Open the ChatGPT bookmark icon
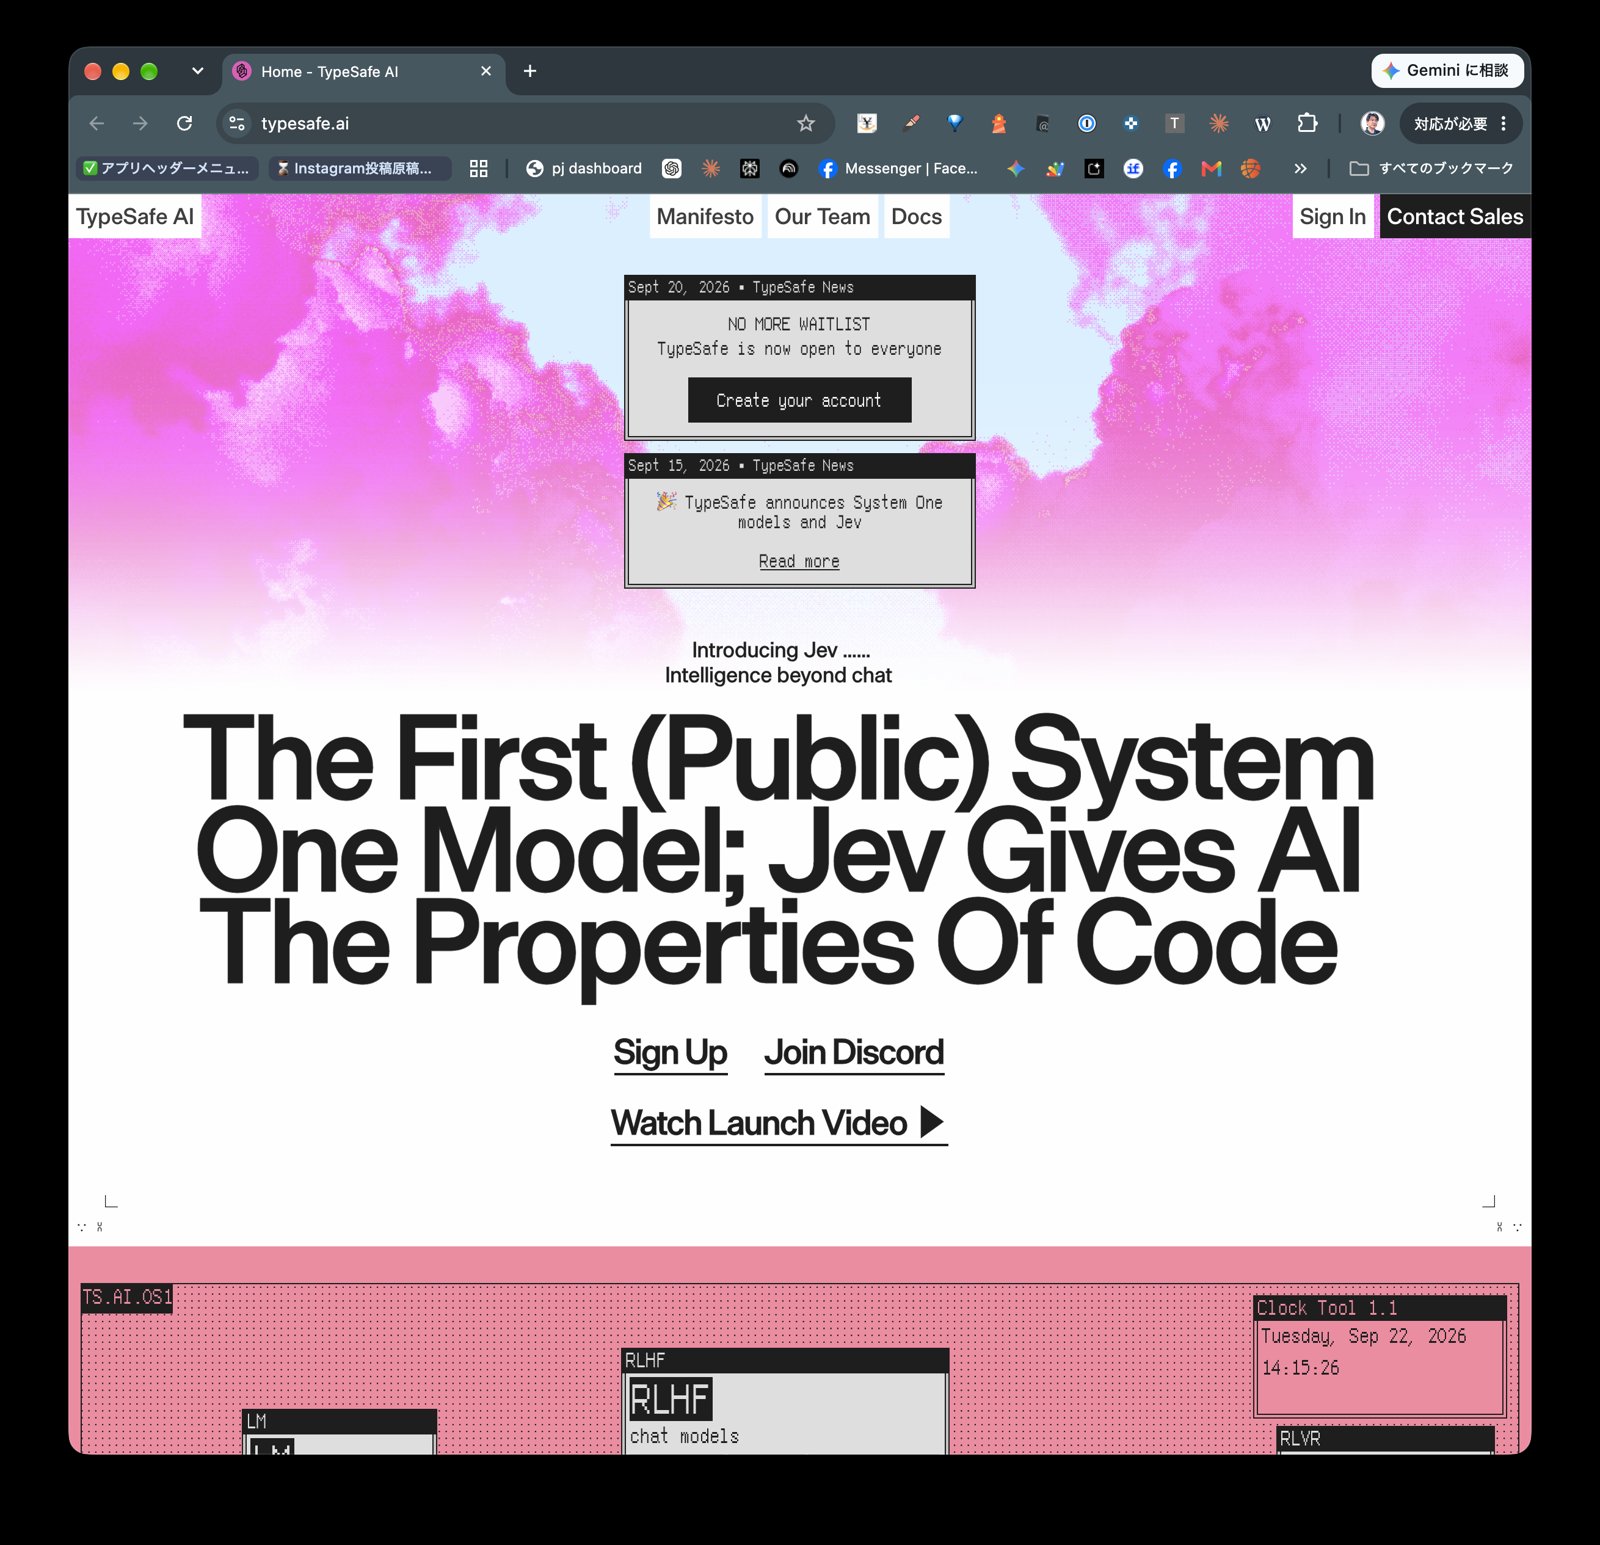The width and height of the screenshot is (1600, 1545). click(x=672, y=168)
